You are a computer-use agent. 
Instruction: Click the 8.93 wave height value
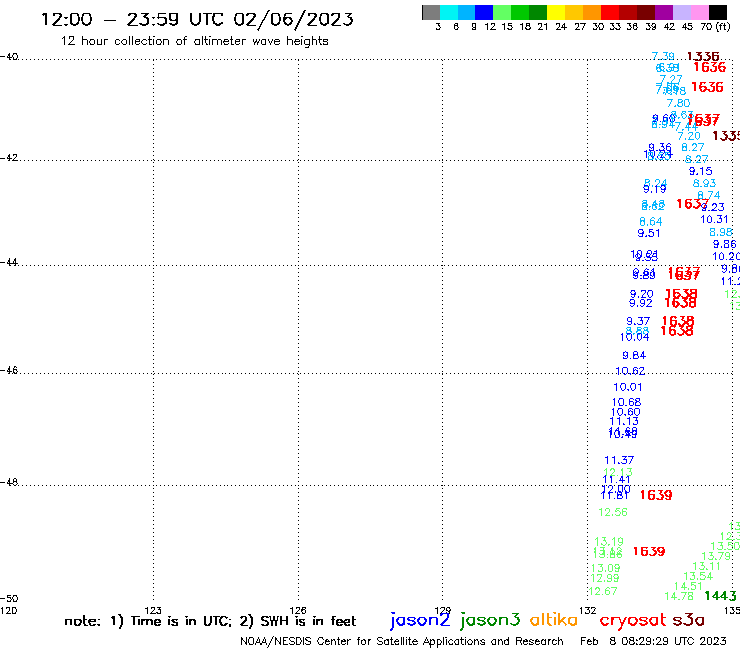coord(704,183)
